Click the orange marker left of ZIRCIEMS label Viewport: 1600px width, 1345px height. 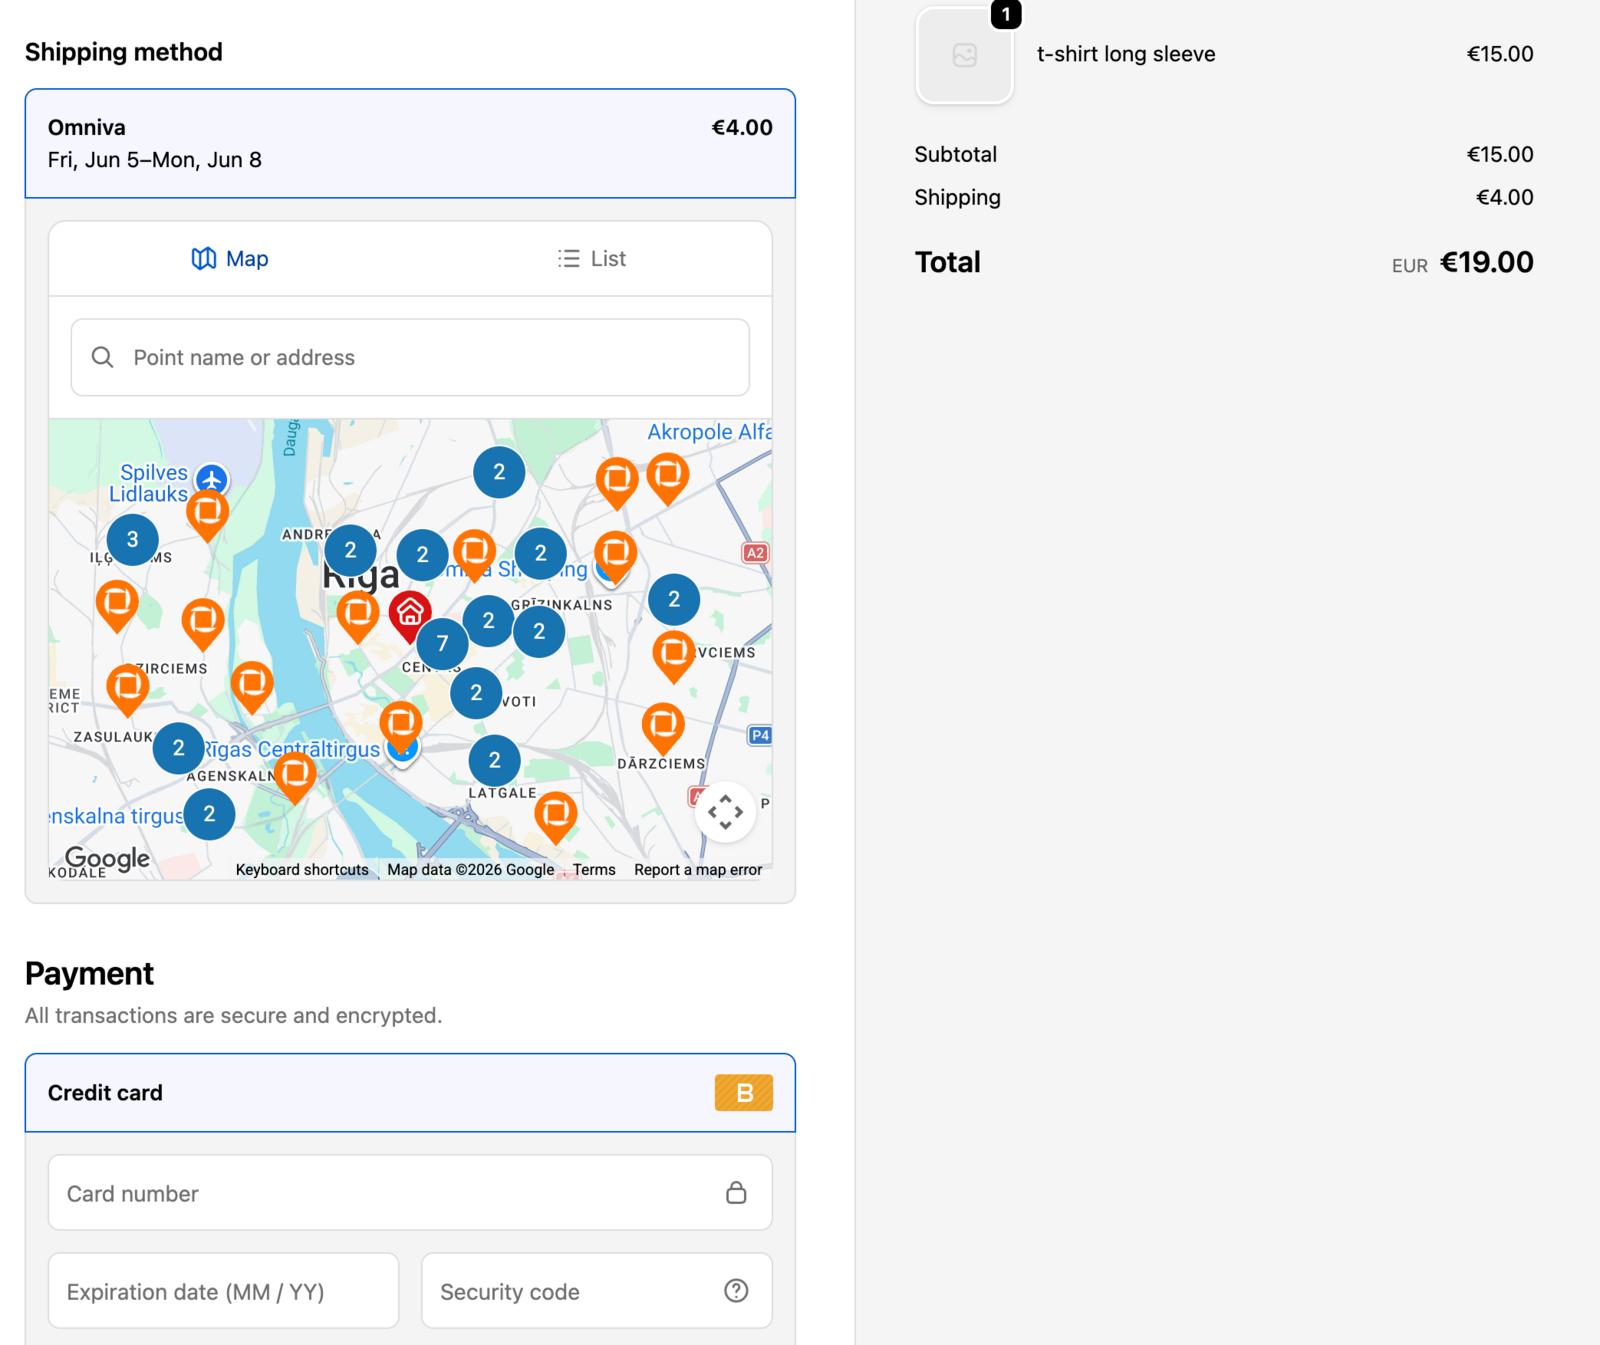pos(127,688)
